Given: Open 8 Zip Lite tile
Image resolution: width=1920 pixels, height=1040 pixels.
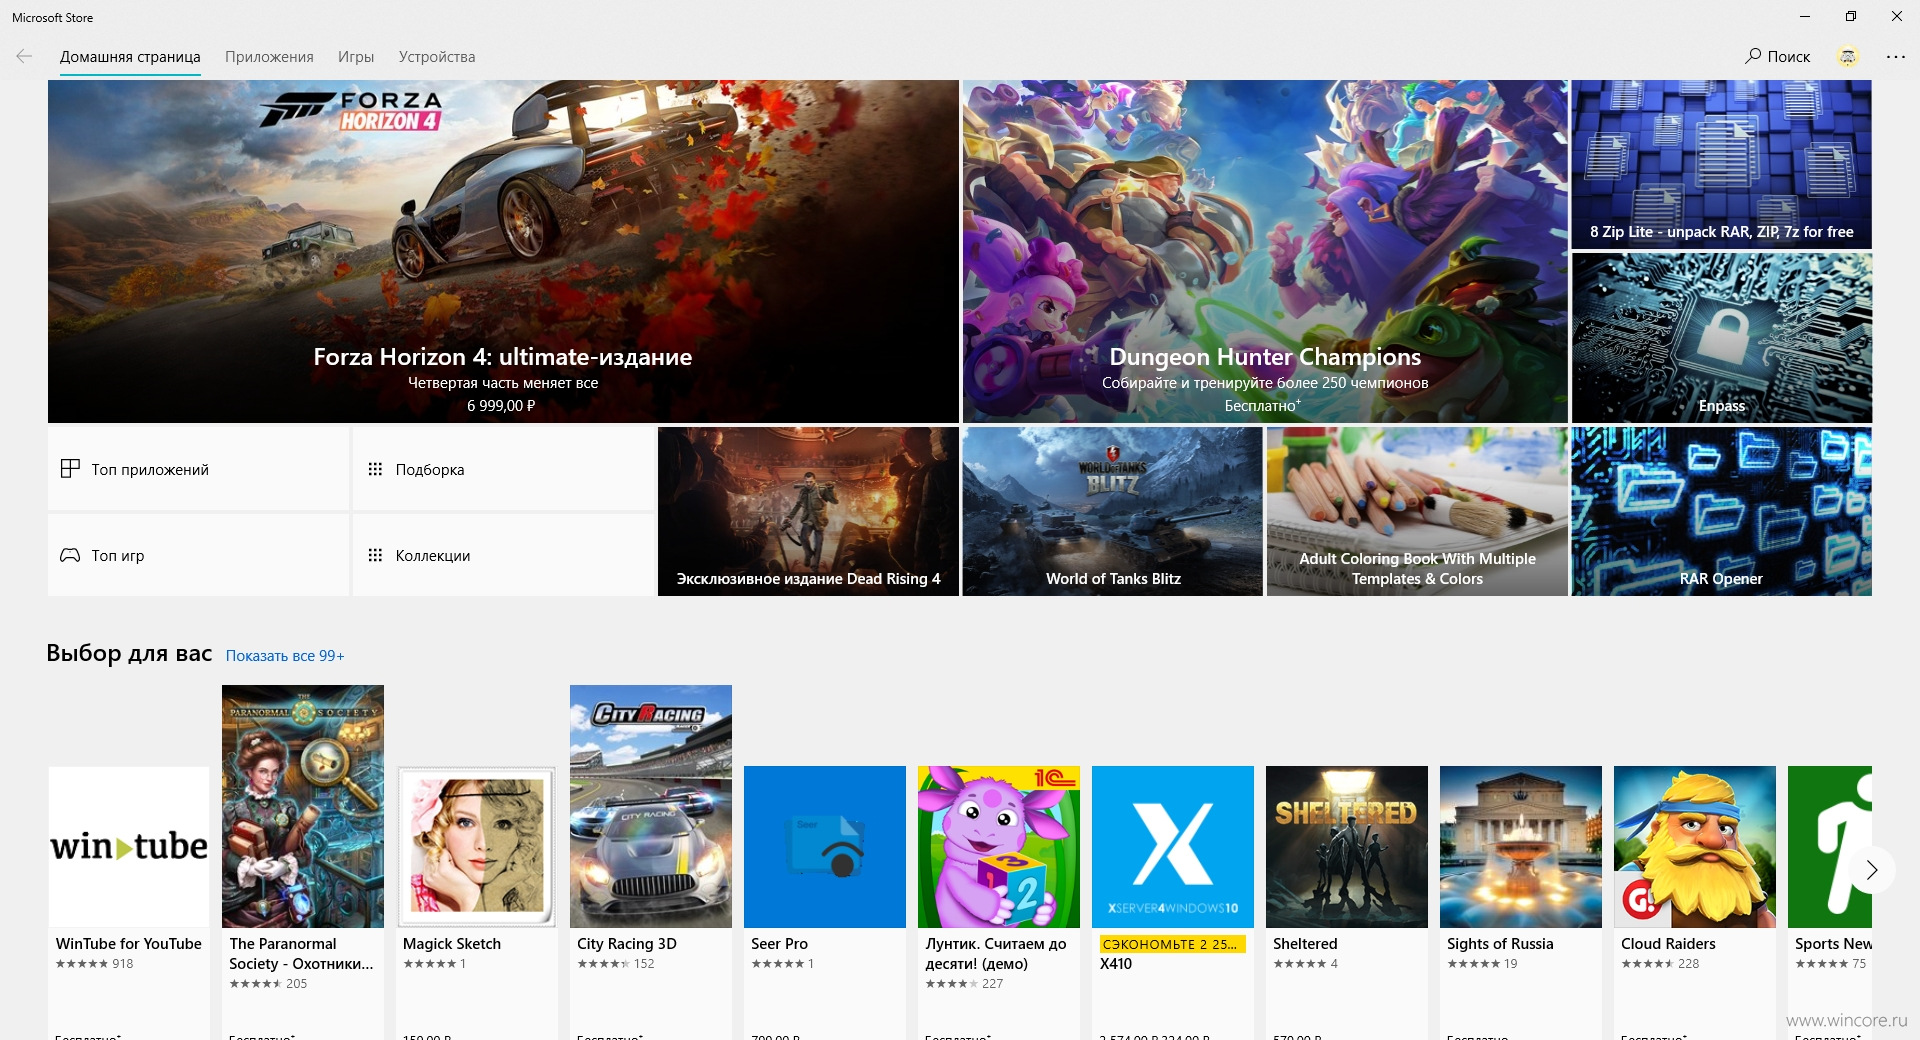Looking at the screenshot, I should [1722, 164].
